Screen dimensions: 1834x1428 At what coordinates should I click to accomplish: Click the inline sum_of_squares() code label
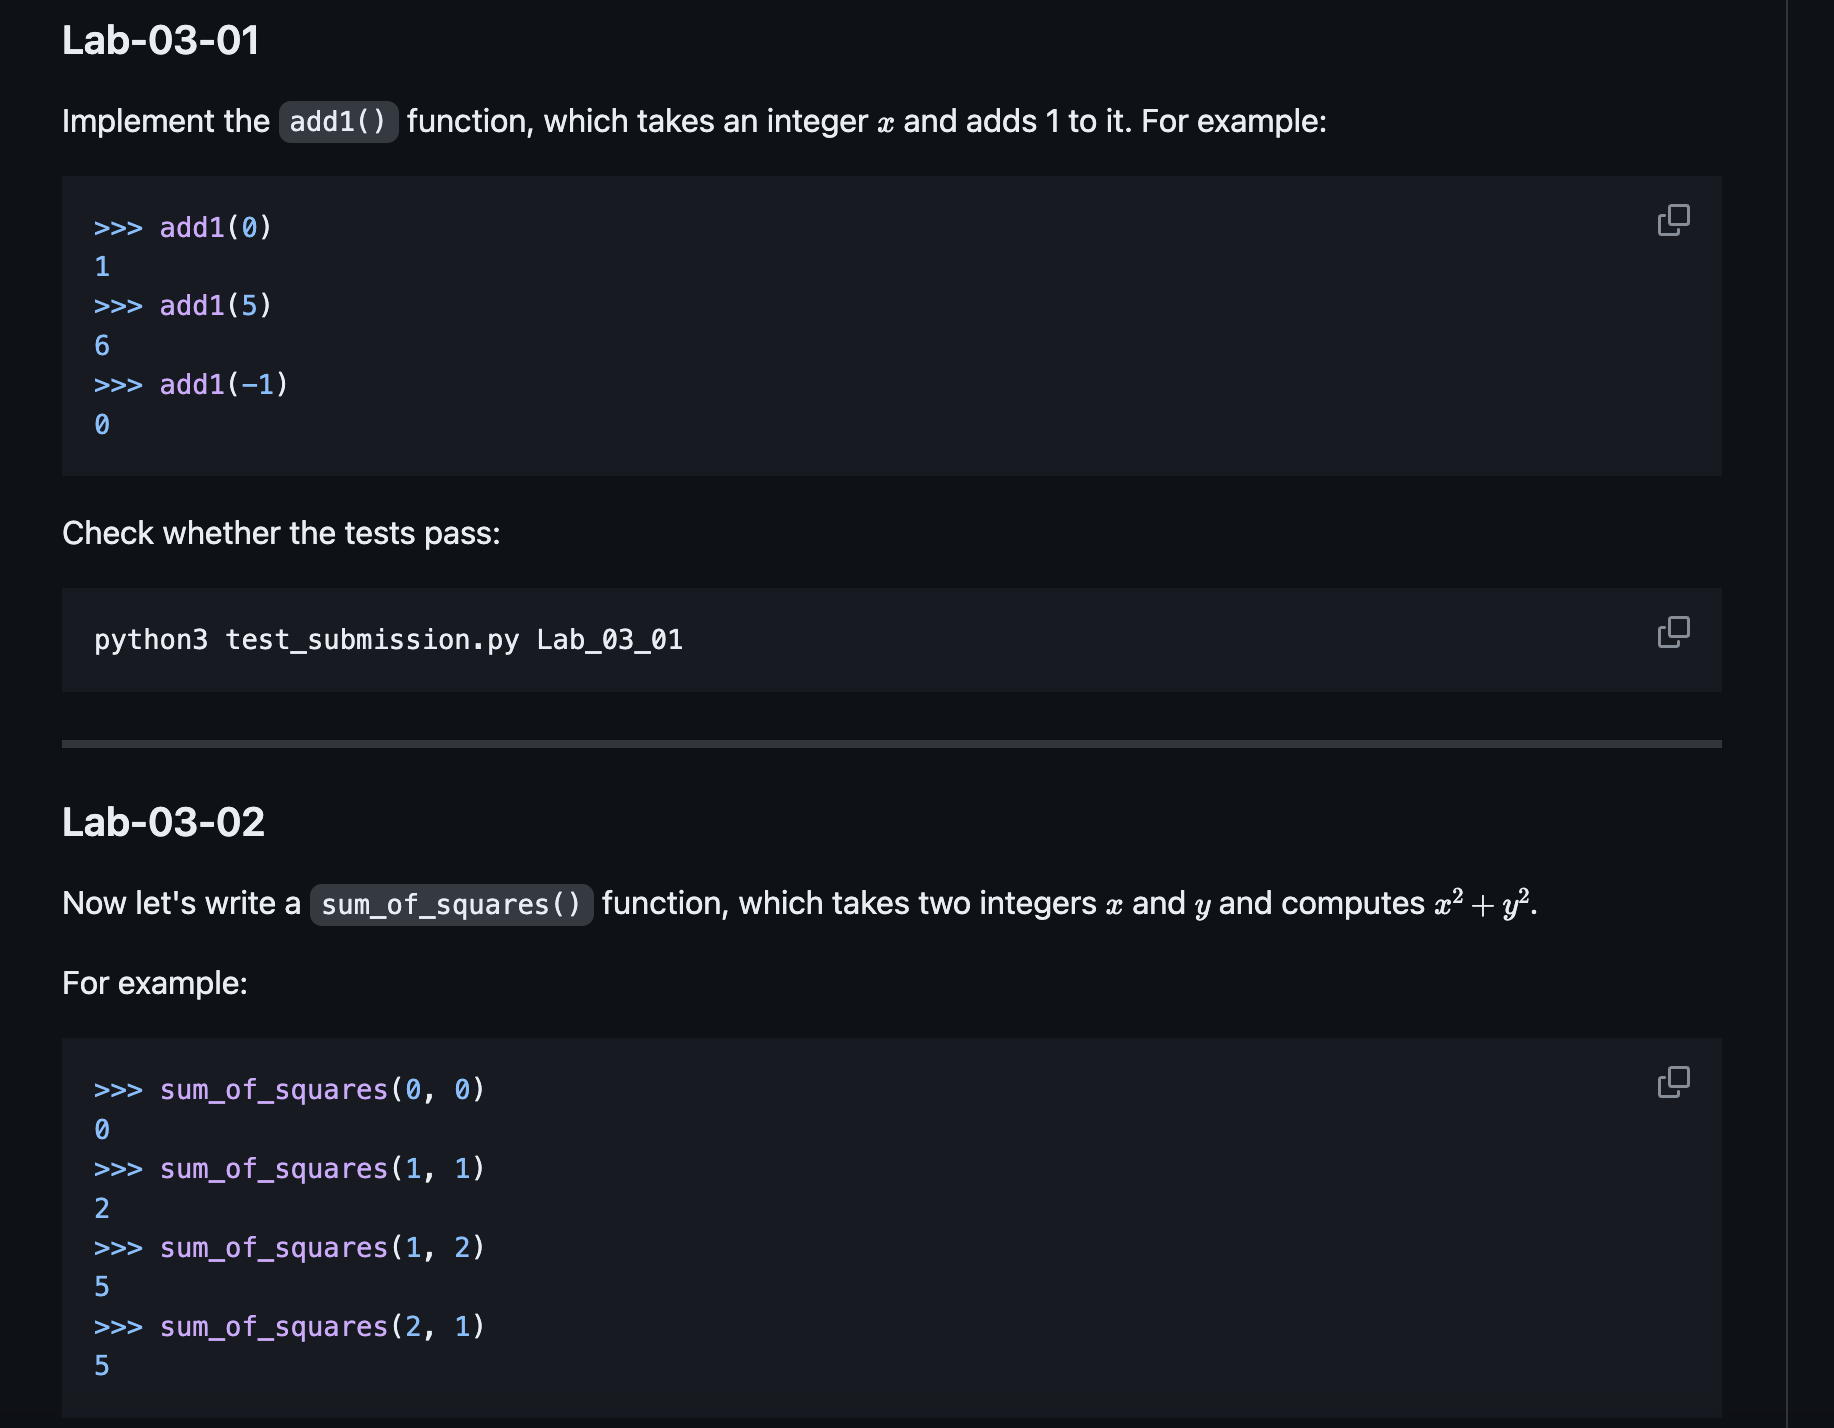[451, 905]
